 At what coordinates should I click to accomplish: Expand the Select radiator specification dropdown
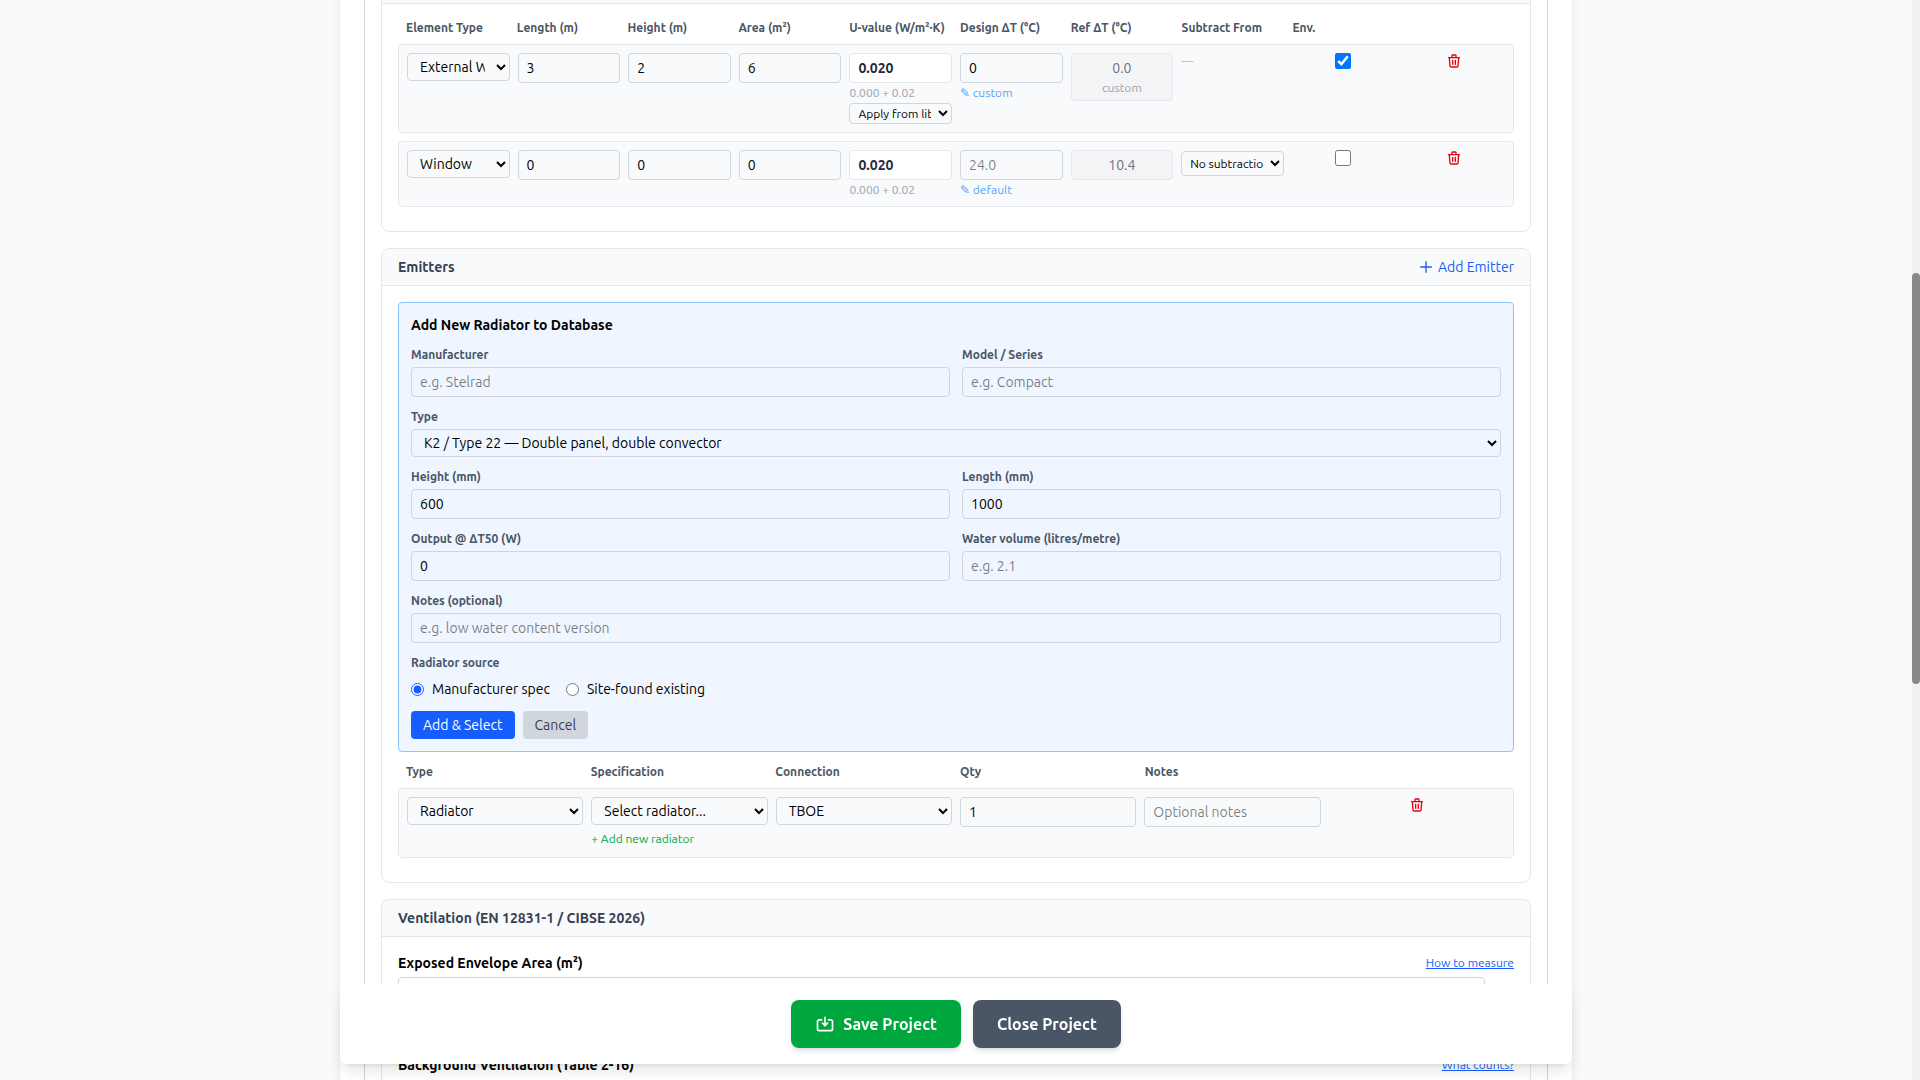pos(679,811)
